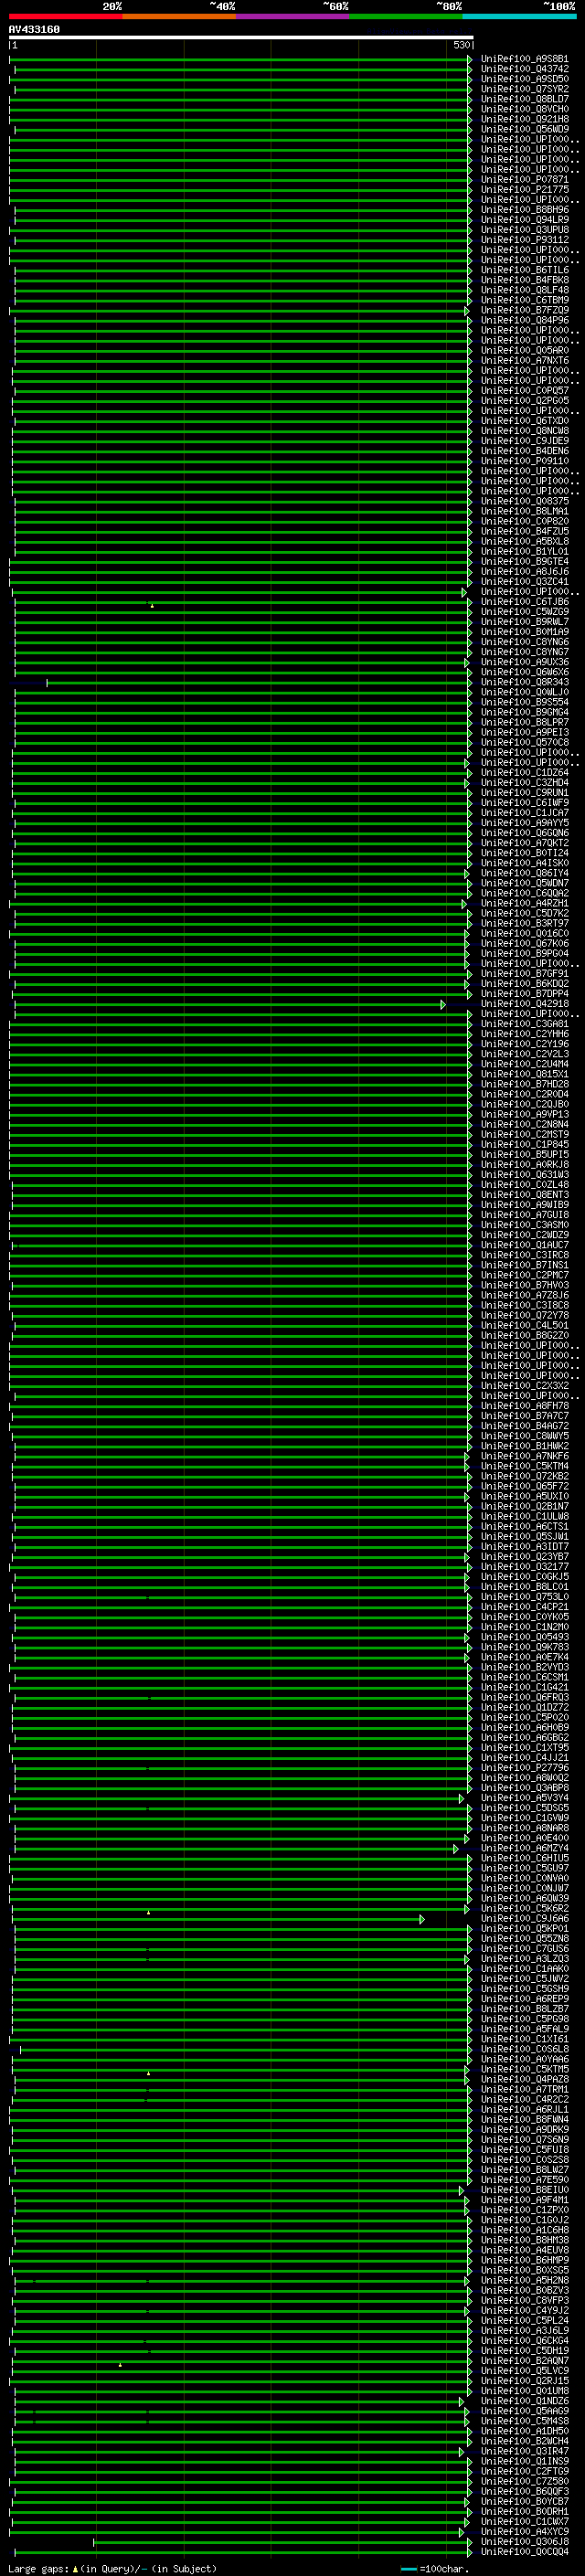This screenshot has height=2576, width=585.
Task: Select the UniRef100_C3GA81 label
Action: coord(524,1024)
